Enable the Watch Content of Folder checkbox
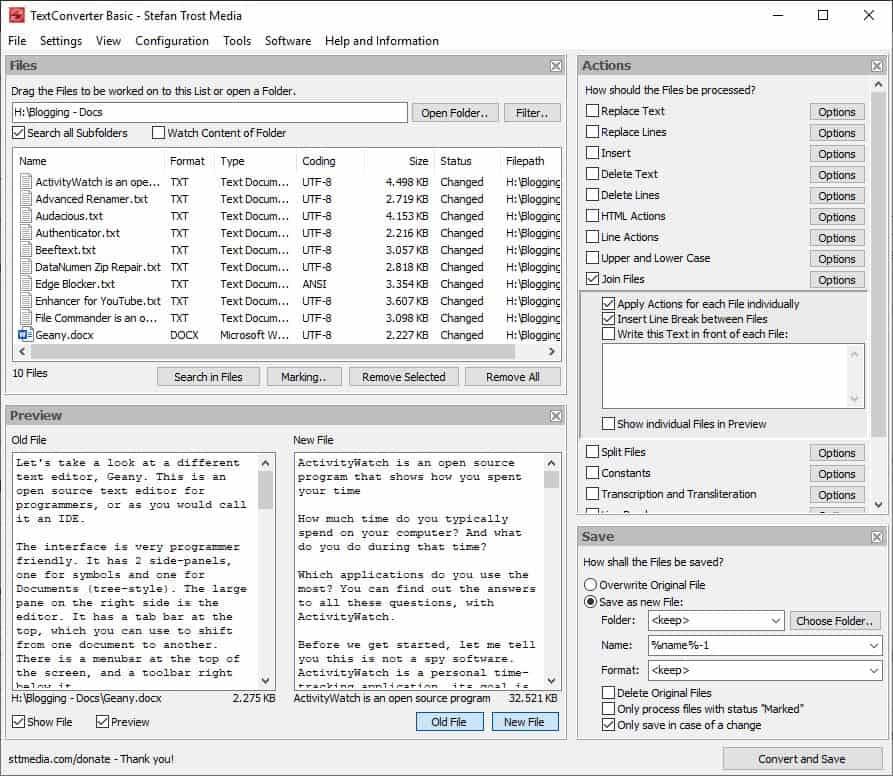 (157, 133)
